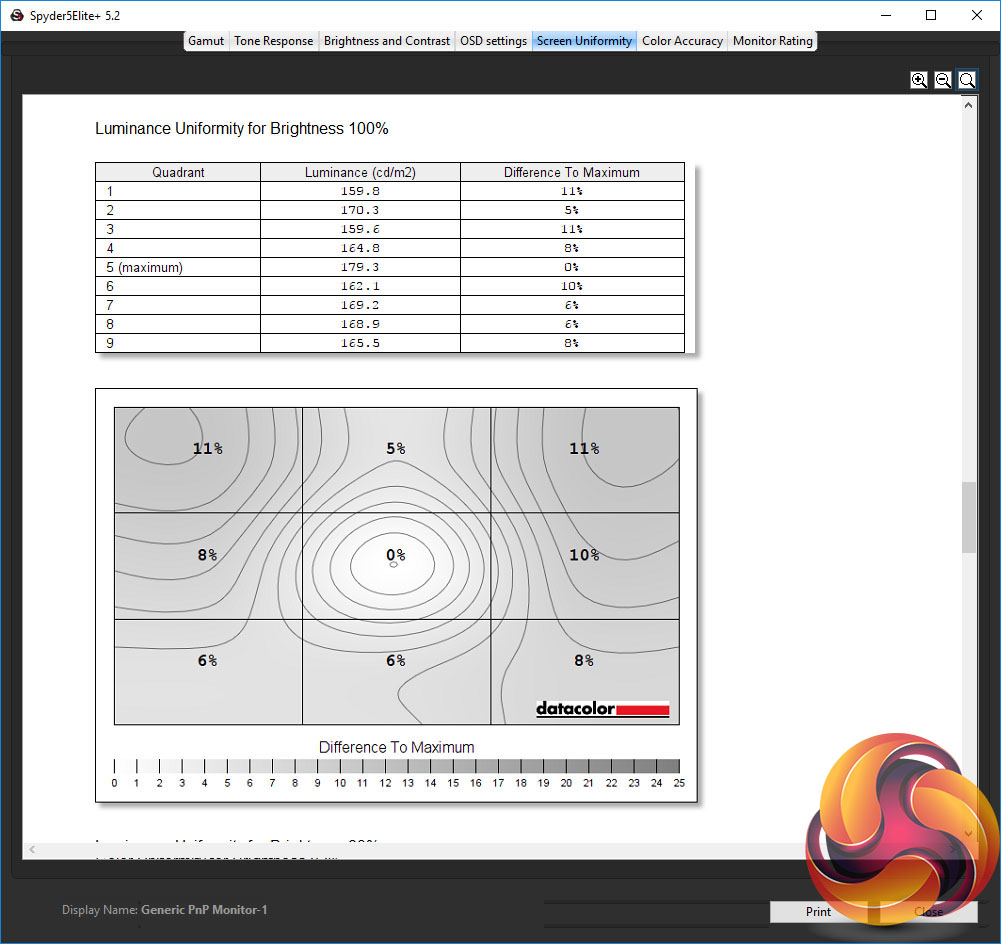Click the luminance value 179.3
Screen dimensions: 1001x944
pos(360,267)
